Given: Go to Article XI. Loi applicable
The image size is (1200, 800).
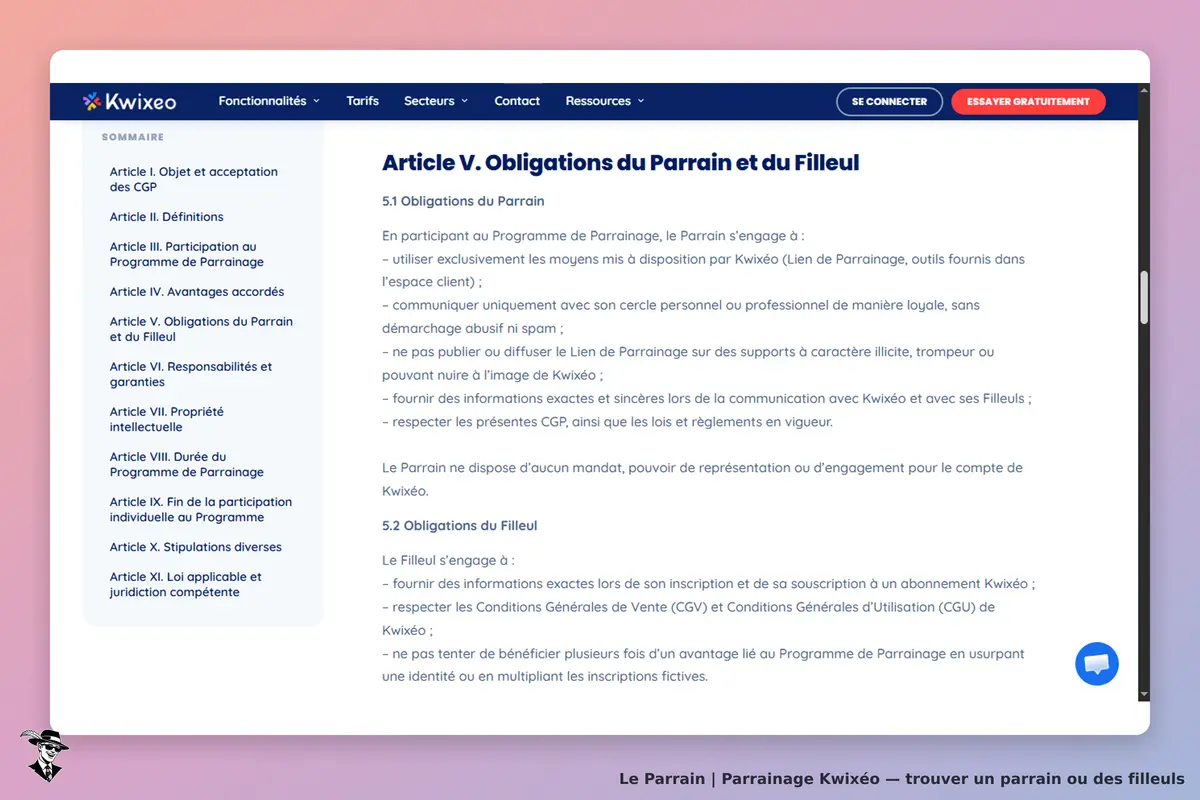Looking at the screenshot, I should coord(186,584).
